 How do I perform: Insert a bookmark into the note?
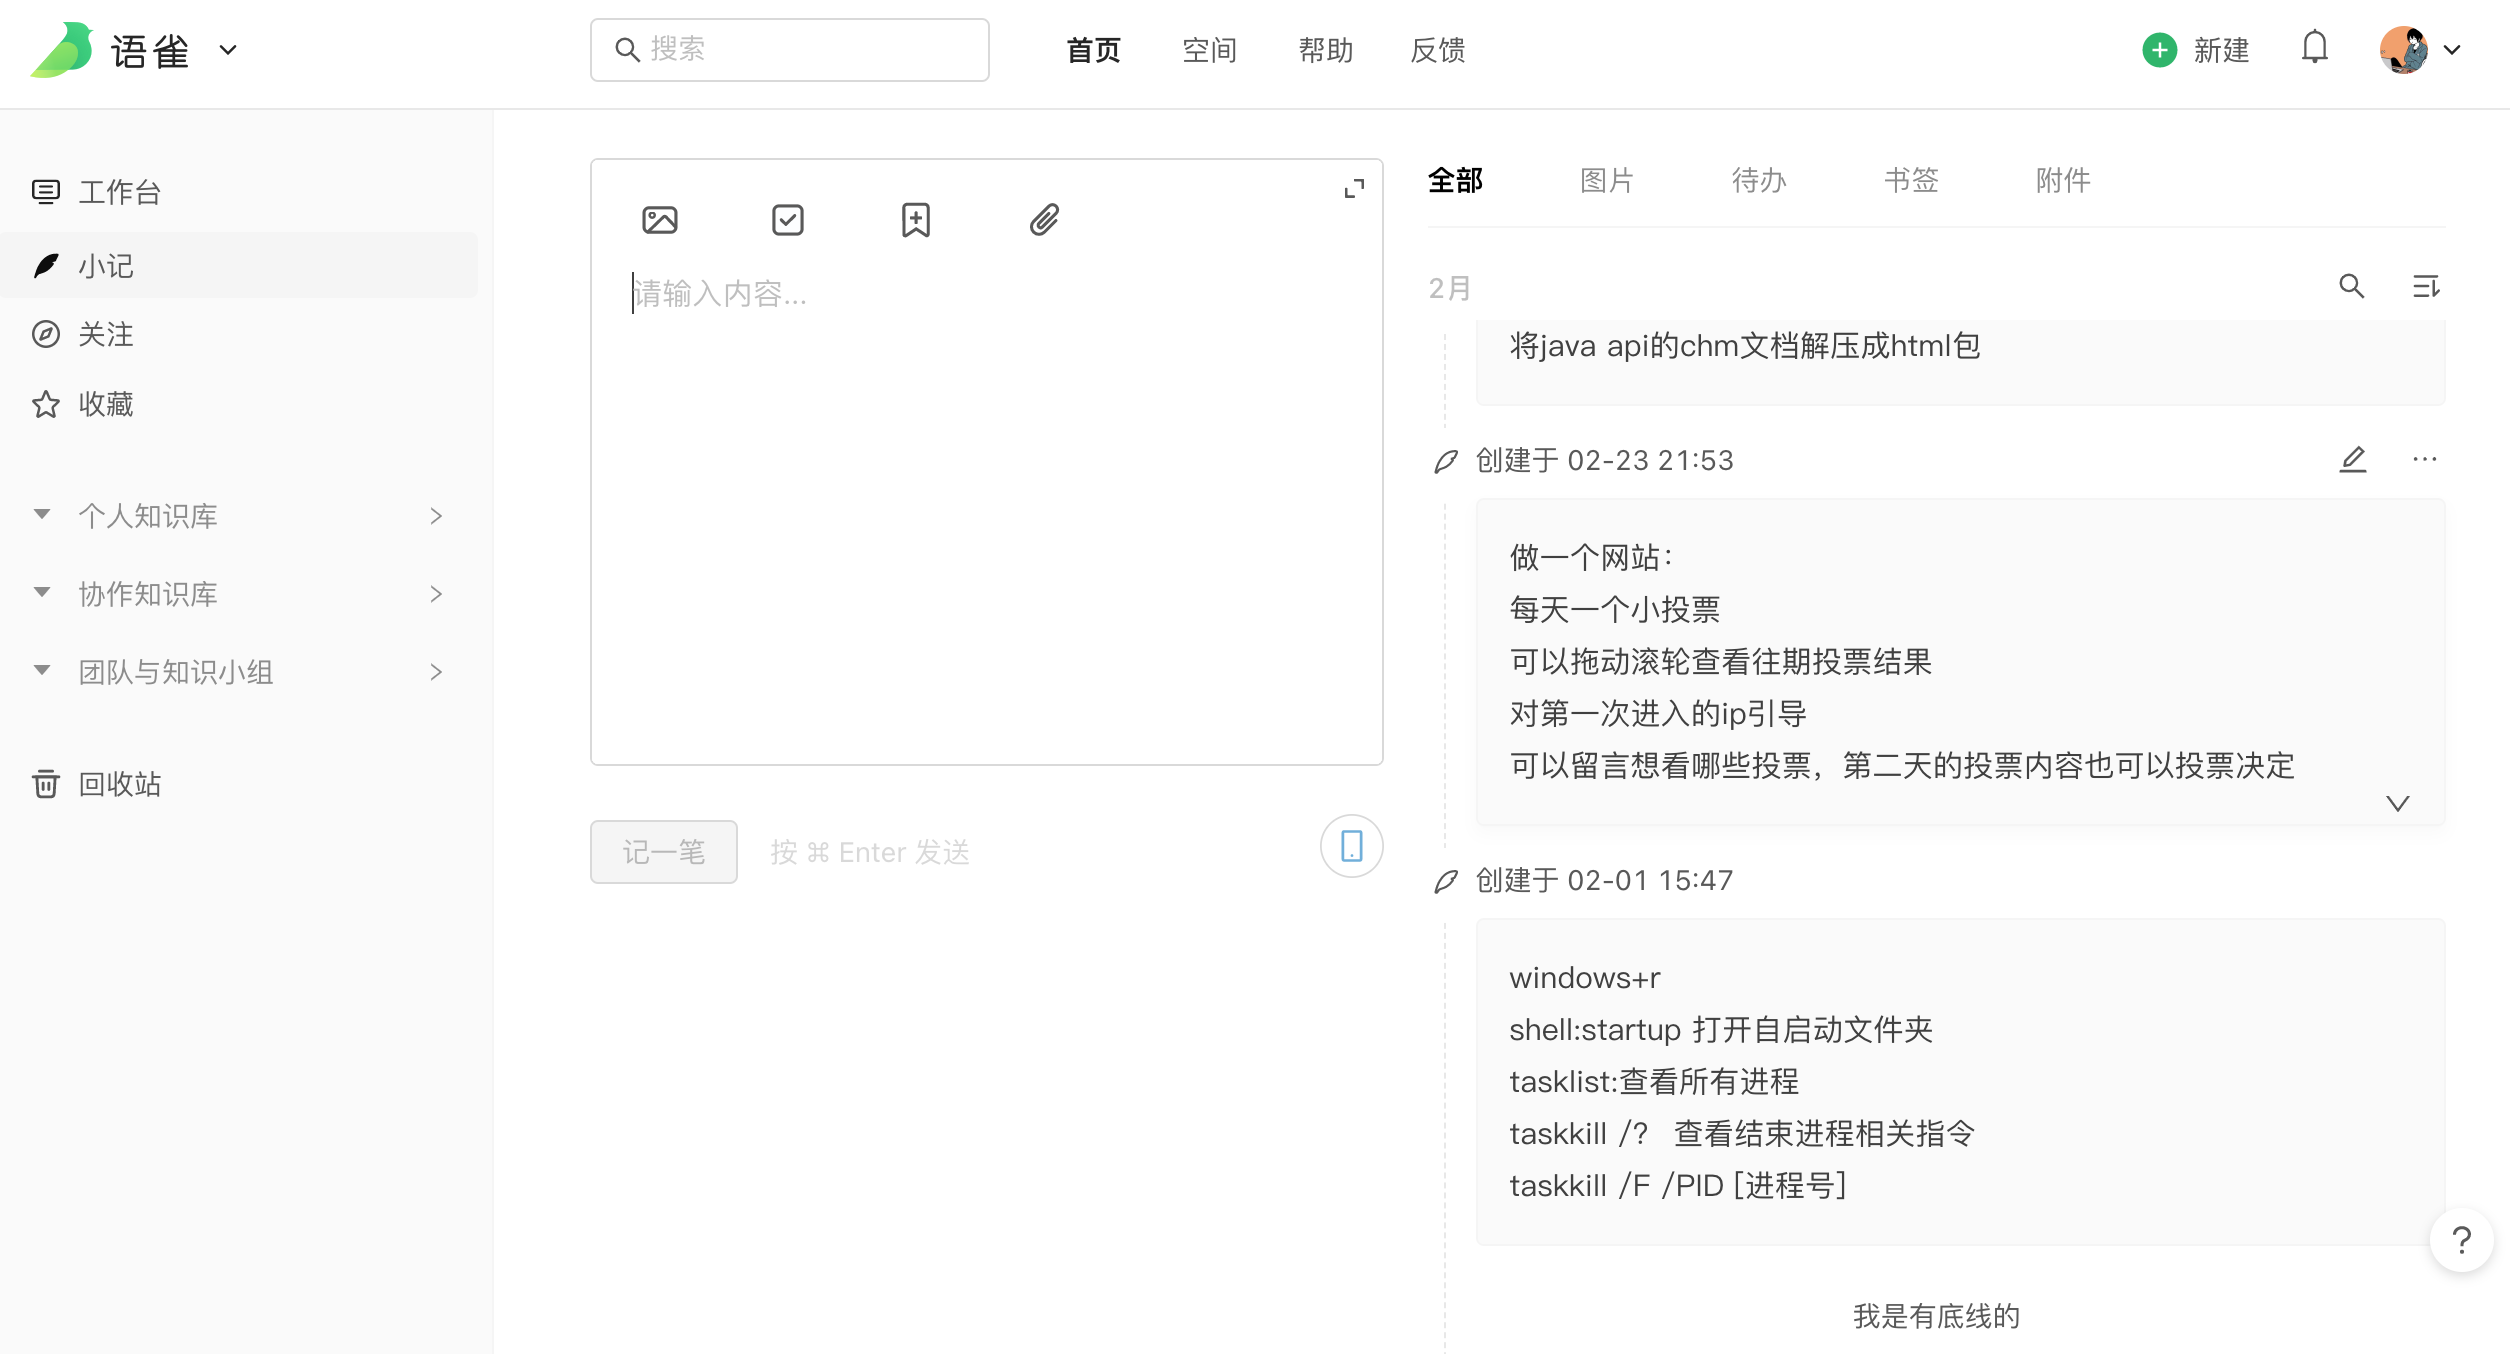click(x=915, y=220)
